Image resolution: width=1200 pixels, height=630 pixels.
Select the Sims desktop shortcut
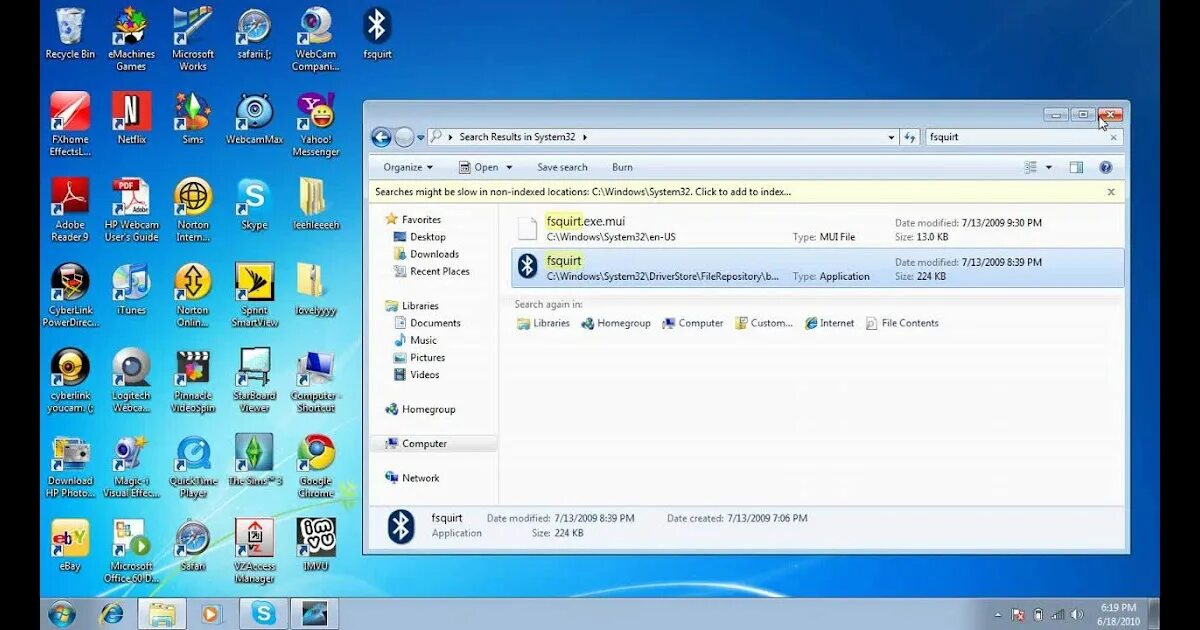click(193, 119)
